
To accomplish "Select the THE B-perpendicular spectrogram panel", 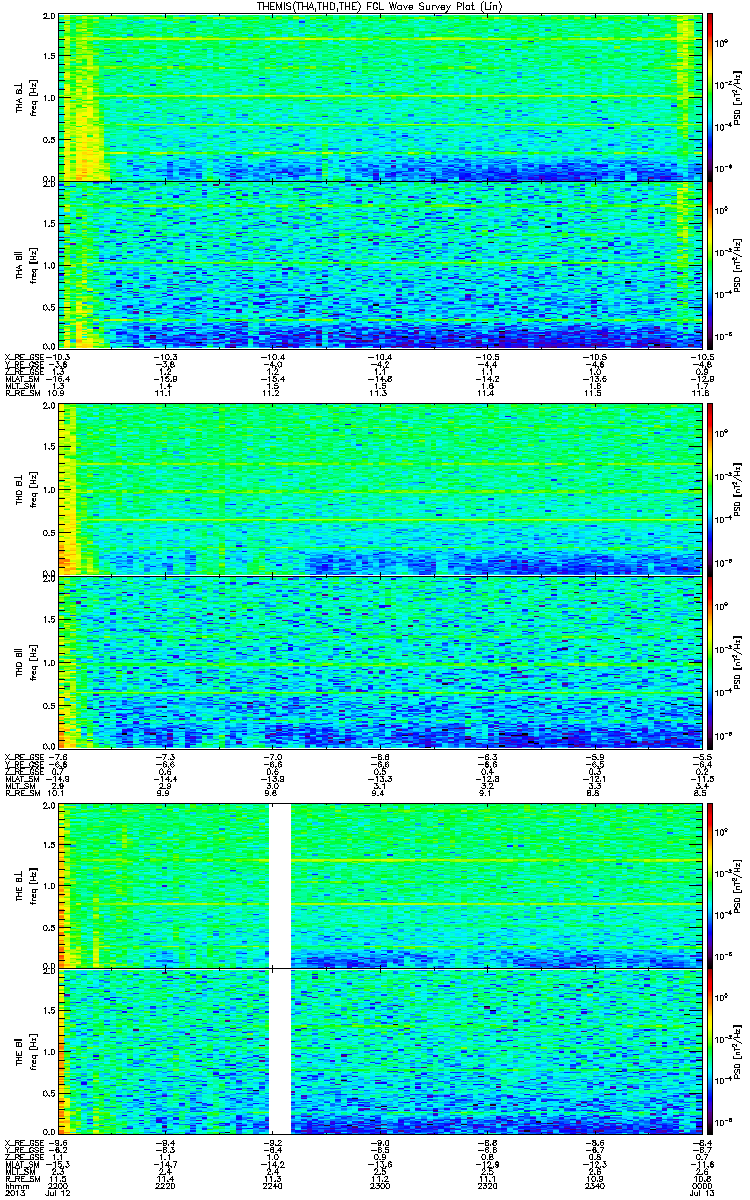I will (379, 884).
